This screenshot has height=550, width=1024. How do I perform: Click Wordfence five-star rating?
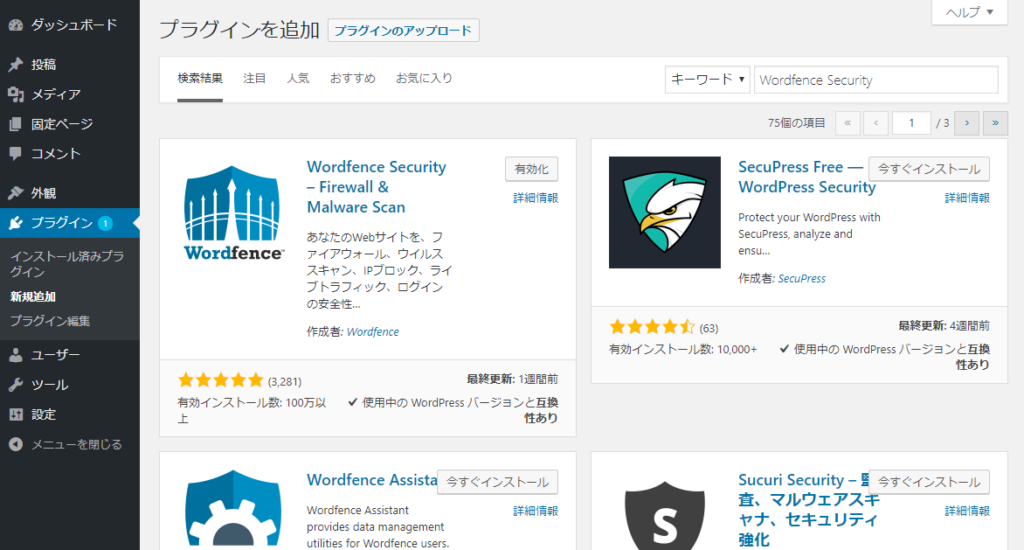pyautogui.click(x=221, y=380)
